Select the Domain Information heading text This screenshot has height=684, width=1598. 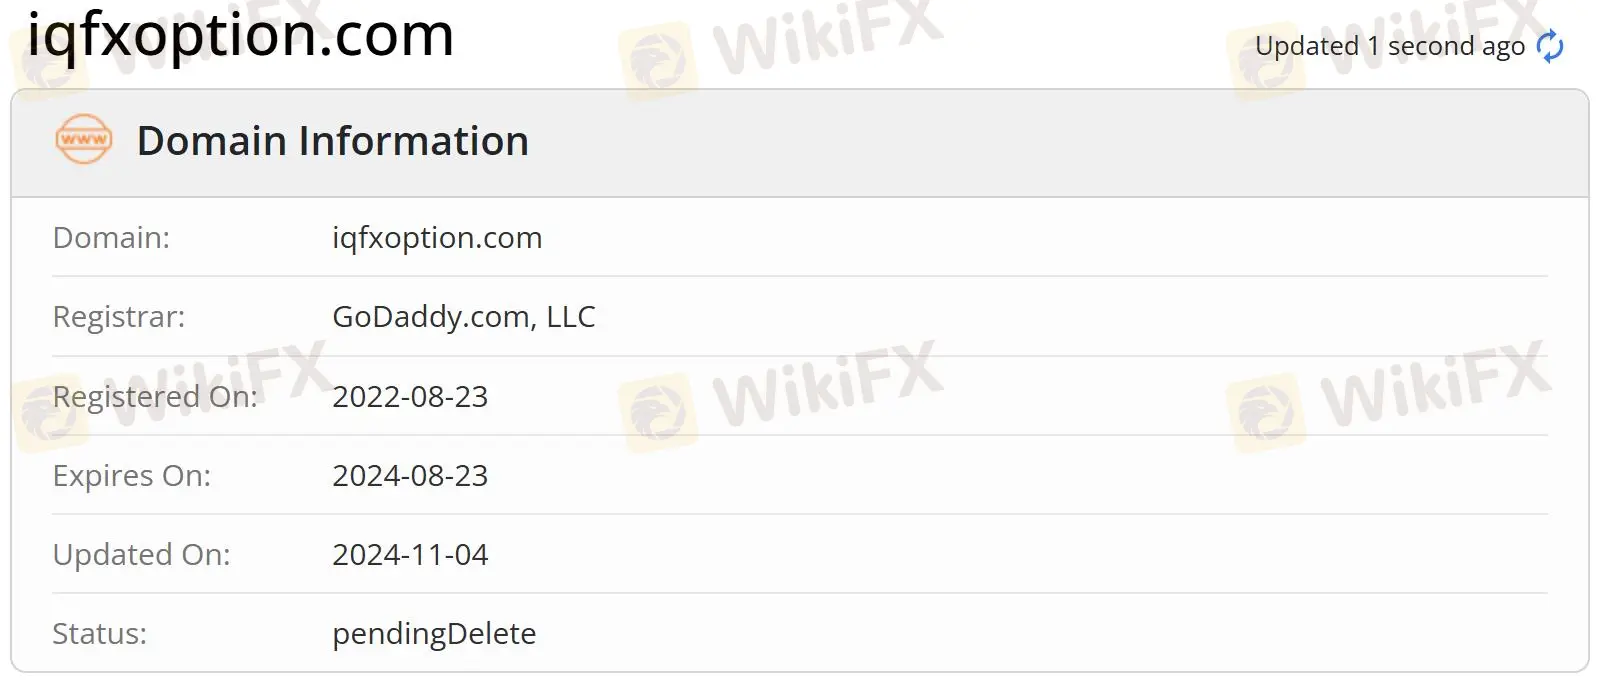point(333,141)
